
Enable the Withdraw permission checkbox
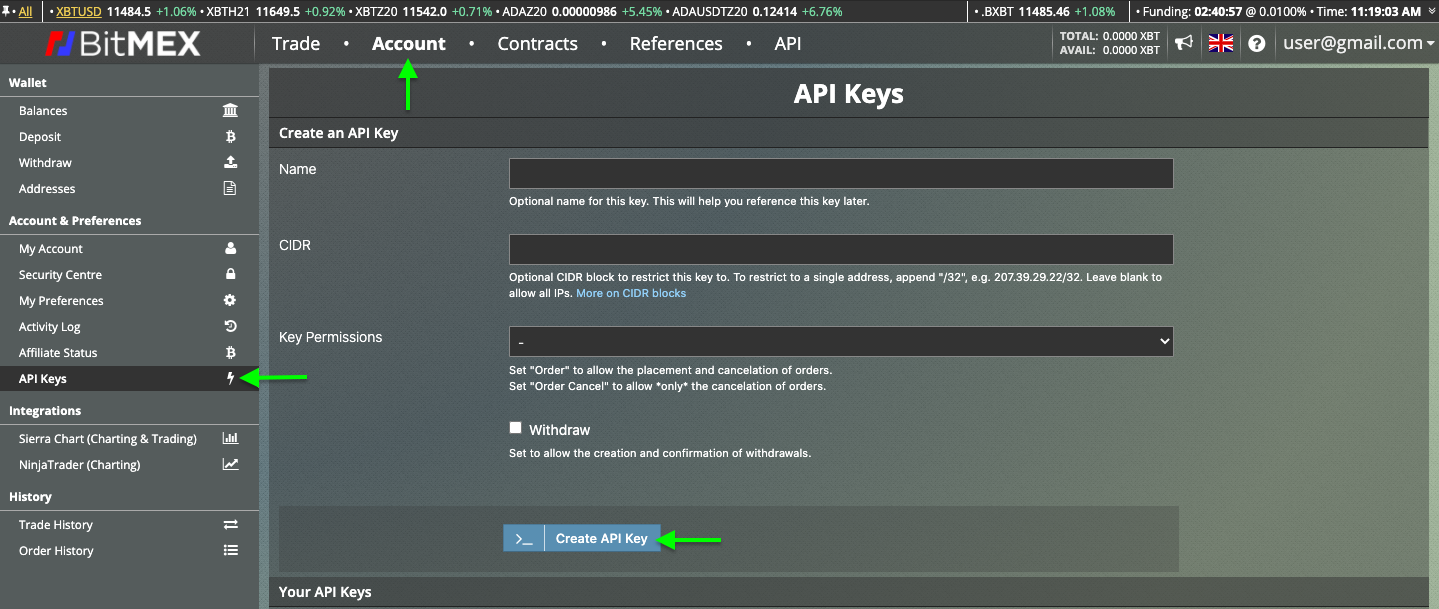(x=515, y=428)
